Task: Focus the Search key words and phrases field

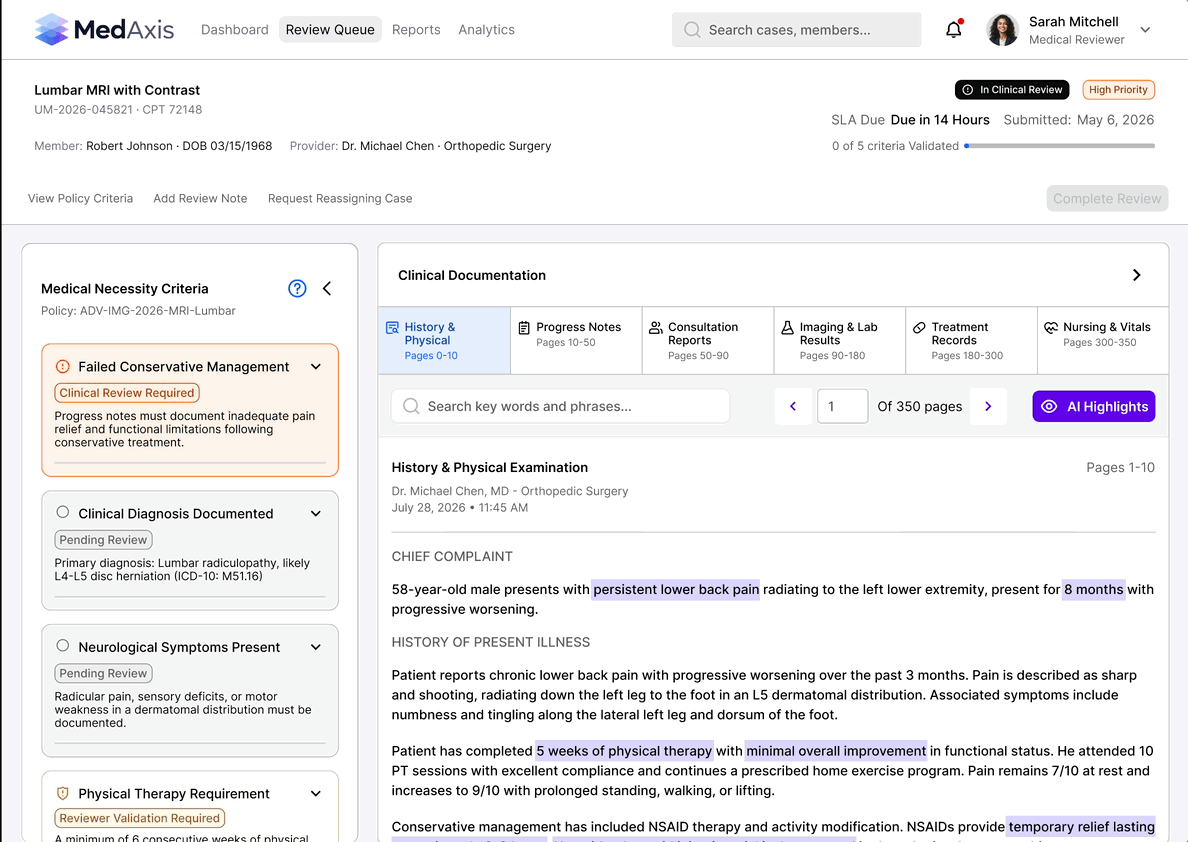Action: pos(561,406)
